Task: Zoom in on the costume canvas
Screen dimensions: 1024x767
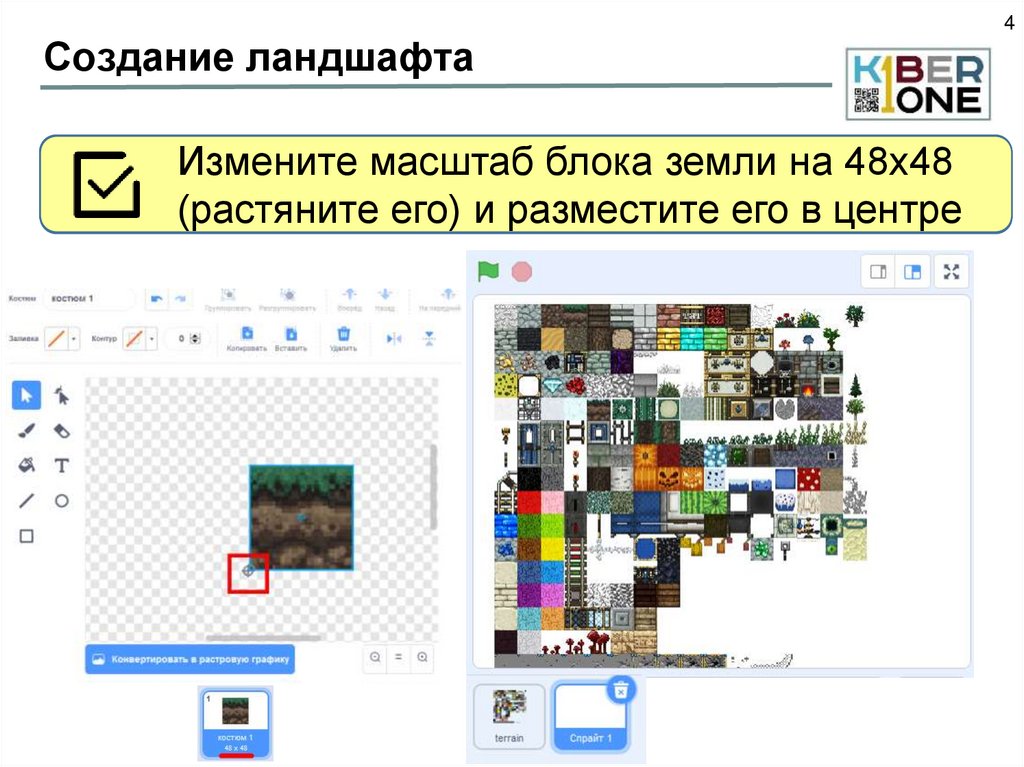Action: pyautogui.click(x=423, y=657)
